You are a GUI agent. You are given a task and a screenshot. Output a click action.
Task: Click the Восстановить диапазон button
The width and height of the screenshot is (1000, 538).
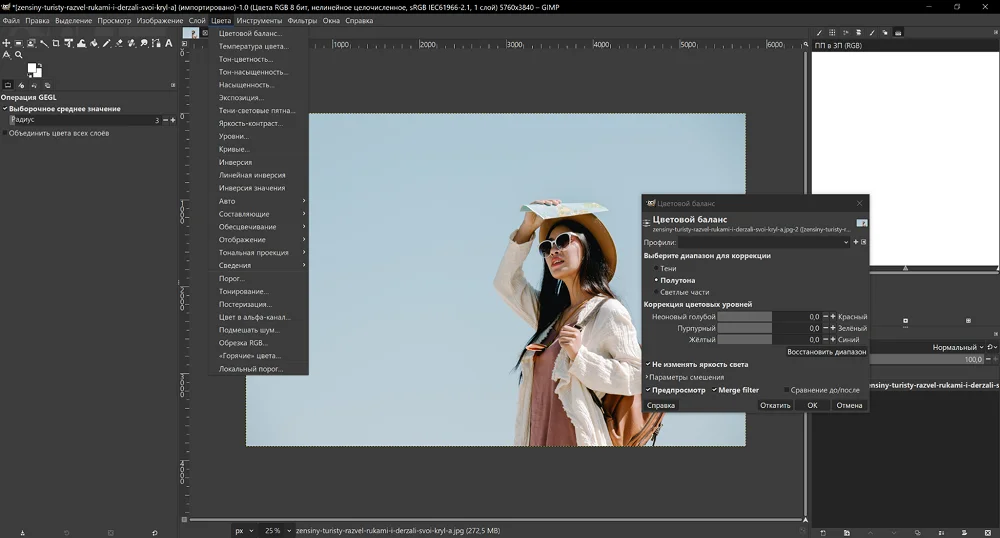coord(826,352)
